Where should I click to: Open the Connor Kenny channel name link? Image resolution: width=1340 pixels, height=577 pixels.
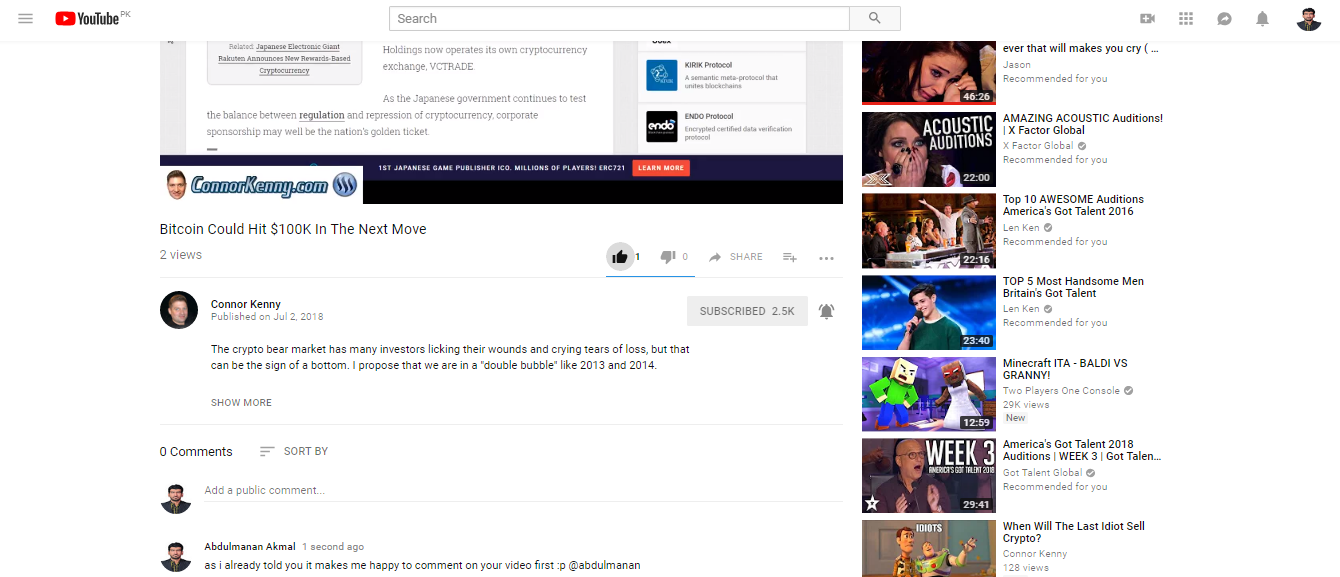[x=246, y=304]
